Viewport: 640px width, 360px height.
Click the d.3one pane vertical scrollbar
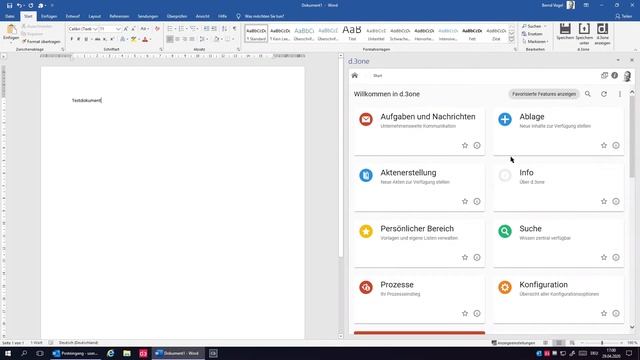[x=632, y=138]
